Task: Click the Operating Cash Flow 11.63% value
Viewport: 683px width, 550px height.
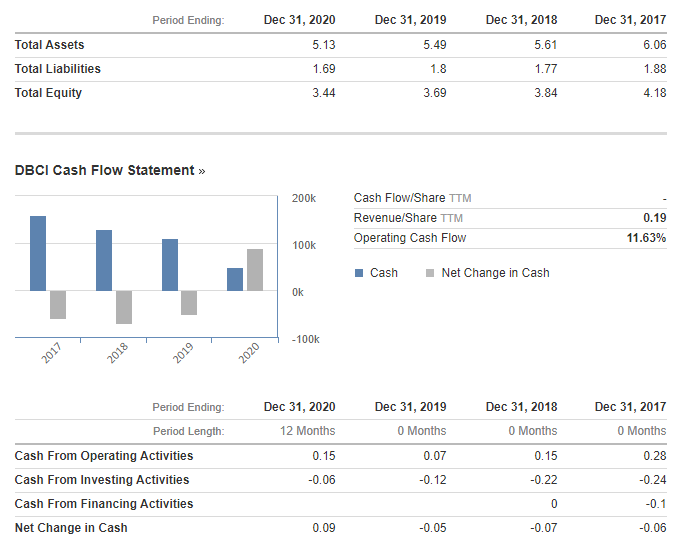Action: 646,238
